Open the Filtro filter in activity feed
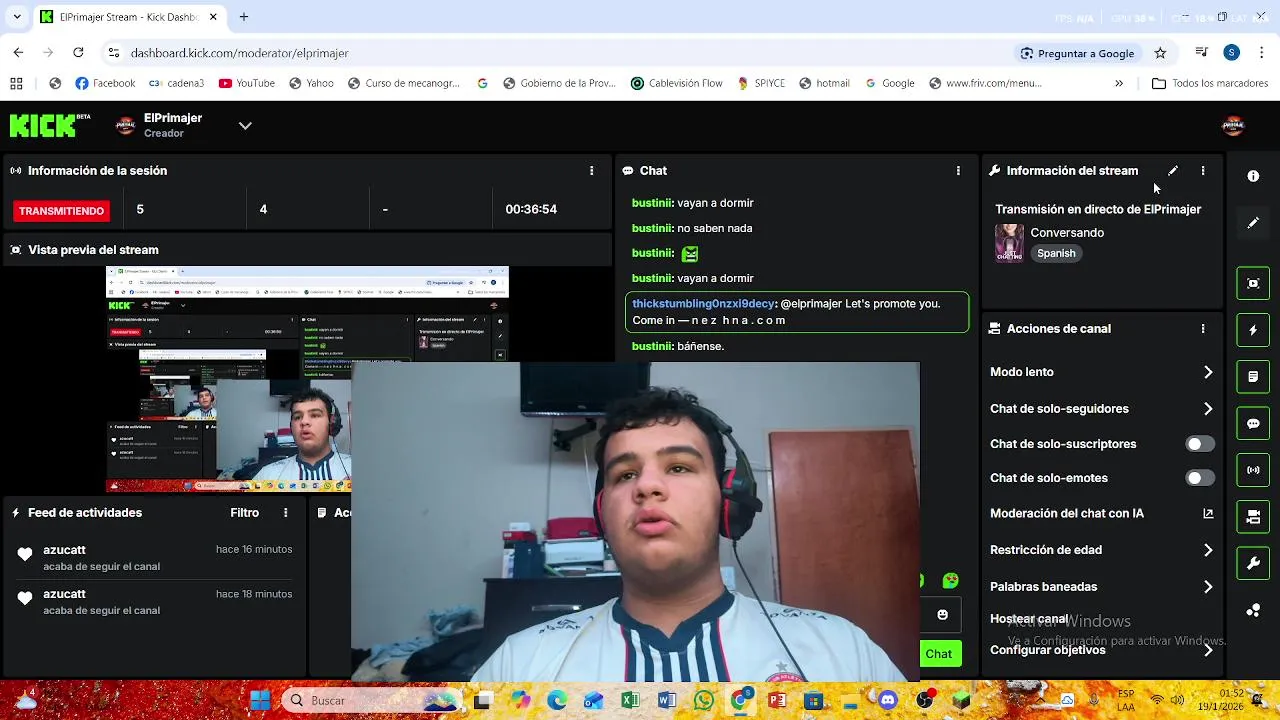 tap(244, 512)
